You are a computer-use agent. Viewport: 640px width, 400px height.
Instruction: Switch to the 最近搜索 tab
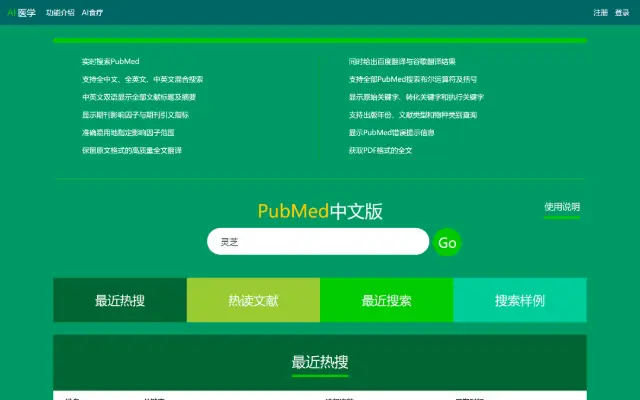[x=387, y=300]
